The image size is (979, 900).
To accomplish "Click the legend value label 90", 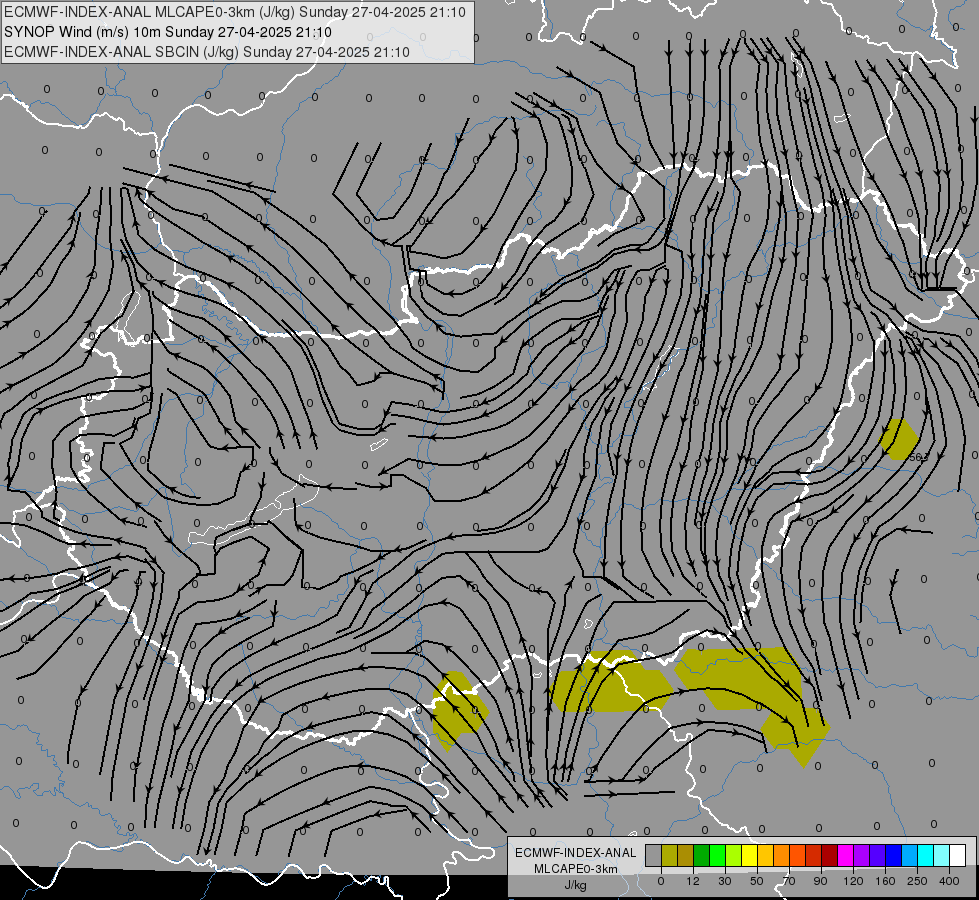I will point(820,881).
